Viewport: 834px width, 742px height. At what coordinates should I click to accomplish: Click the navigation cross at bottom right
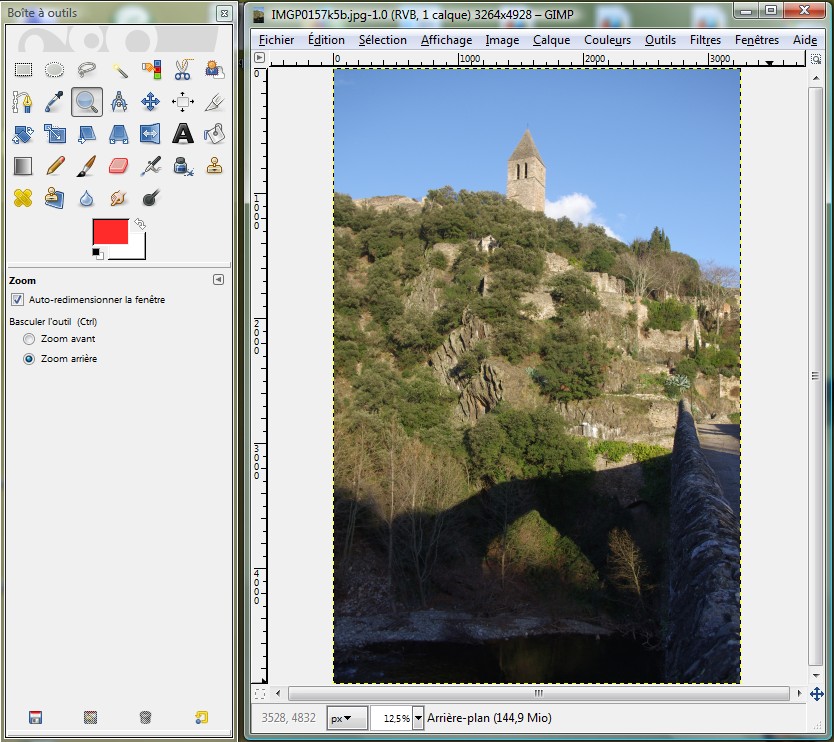817,694
